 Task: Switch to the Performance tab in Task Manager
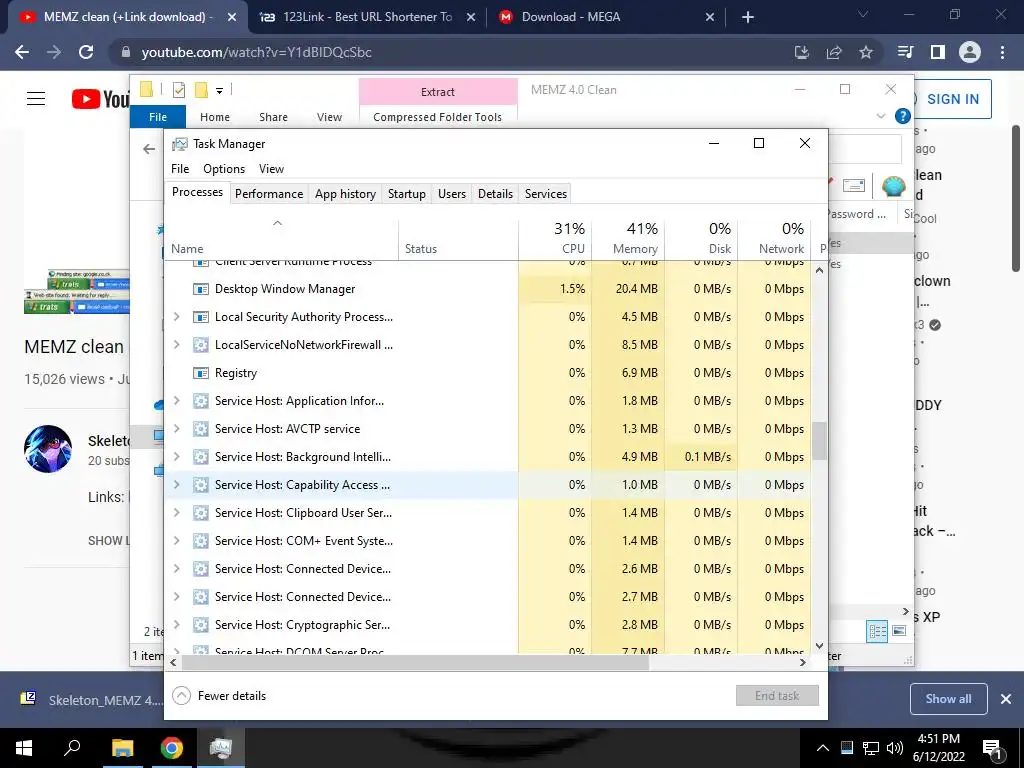tap(269, 194)
